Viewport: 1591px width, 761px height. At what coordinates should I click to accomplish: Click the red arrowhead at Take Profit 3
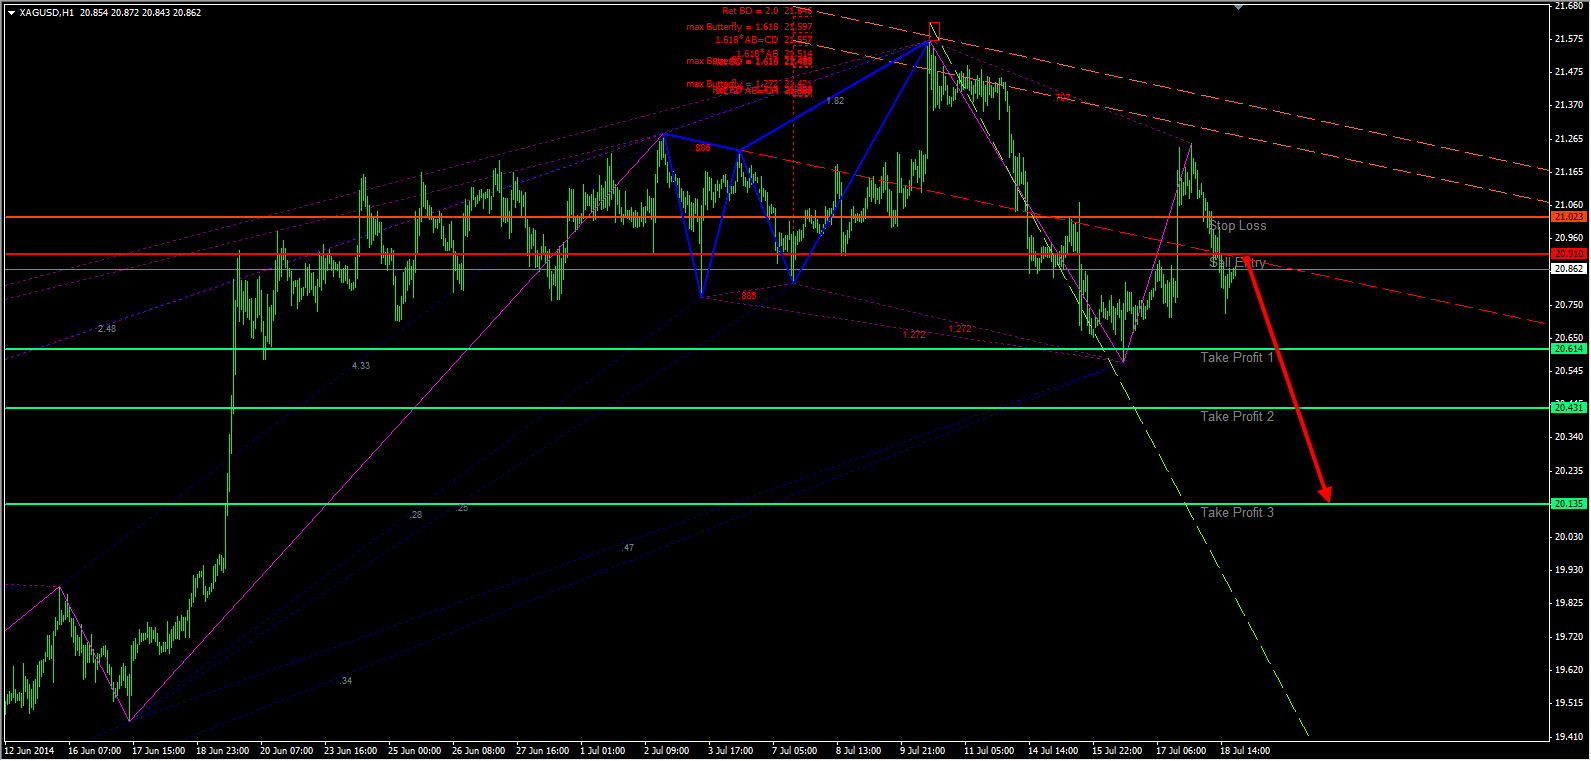[1325, 493]
